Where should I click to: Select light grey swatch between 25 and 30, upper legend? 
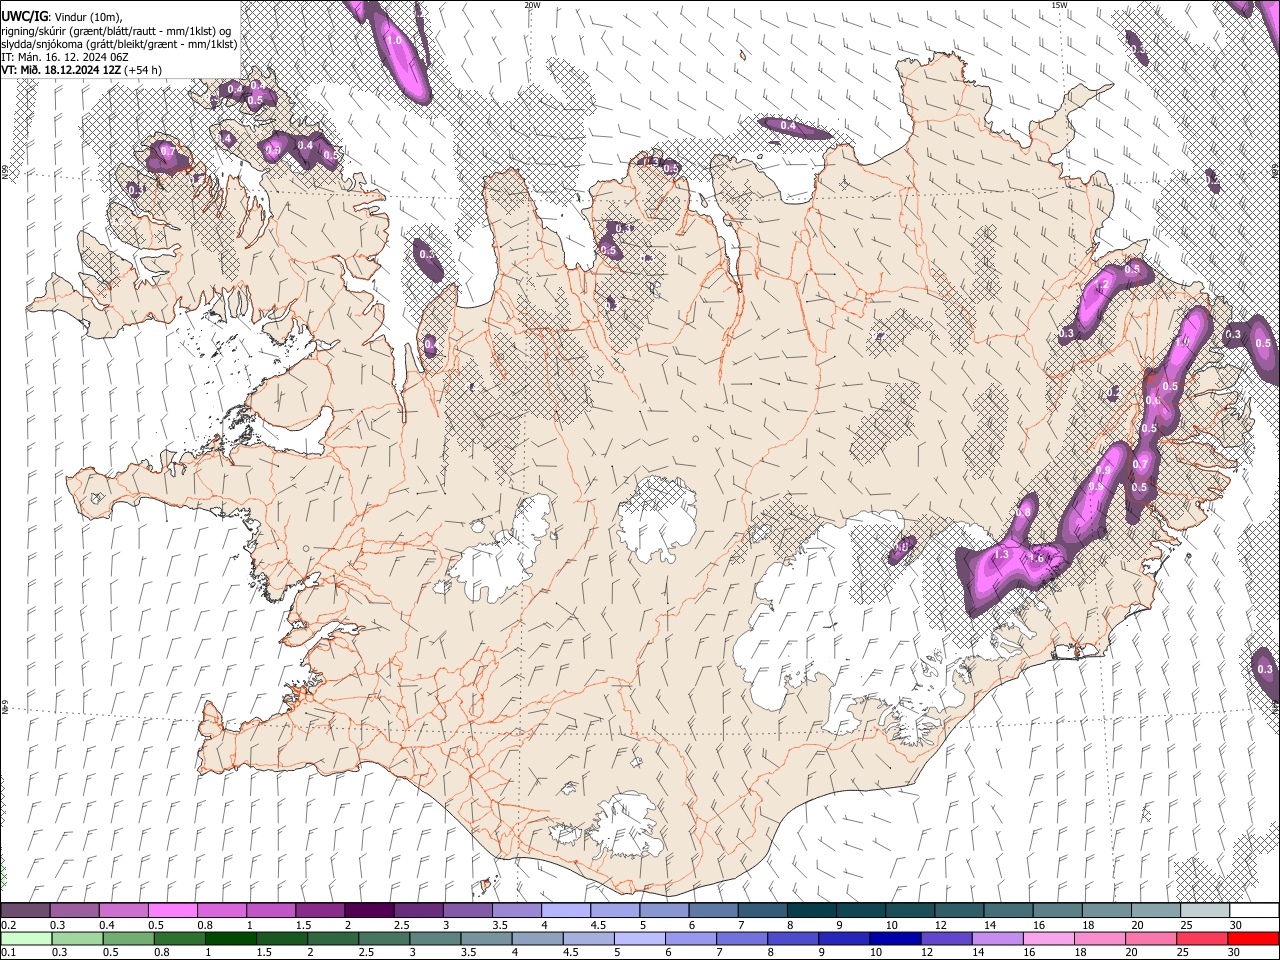pyautogui.click(x=1205, y=911)
